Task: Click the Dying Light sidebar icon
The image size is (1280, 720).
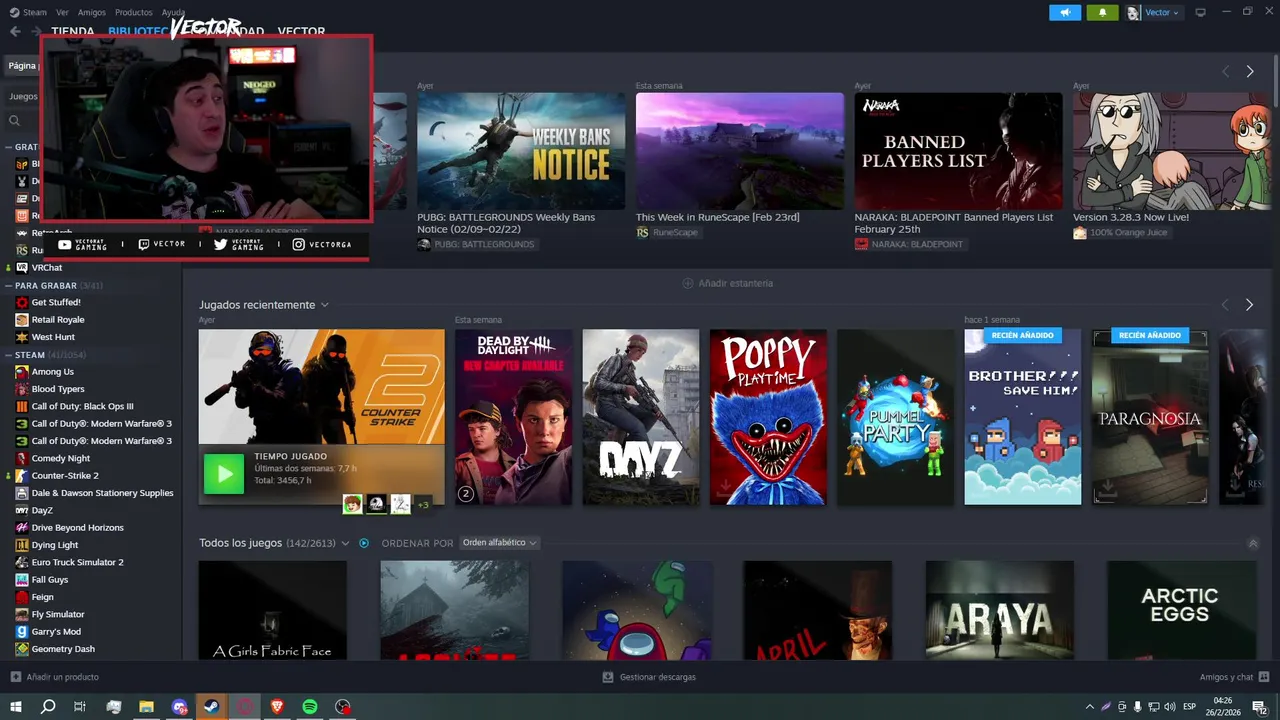Action: coord(22,545)
